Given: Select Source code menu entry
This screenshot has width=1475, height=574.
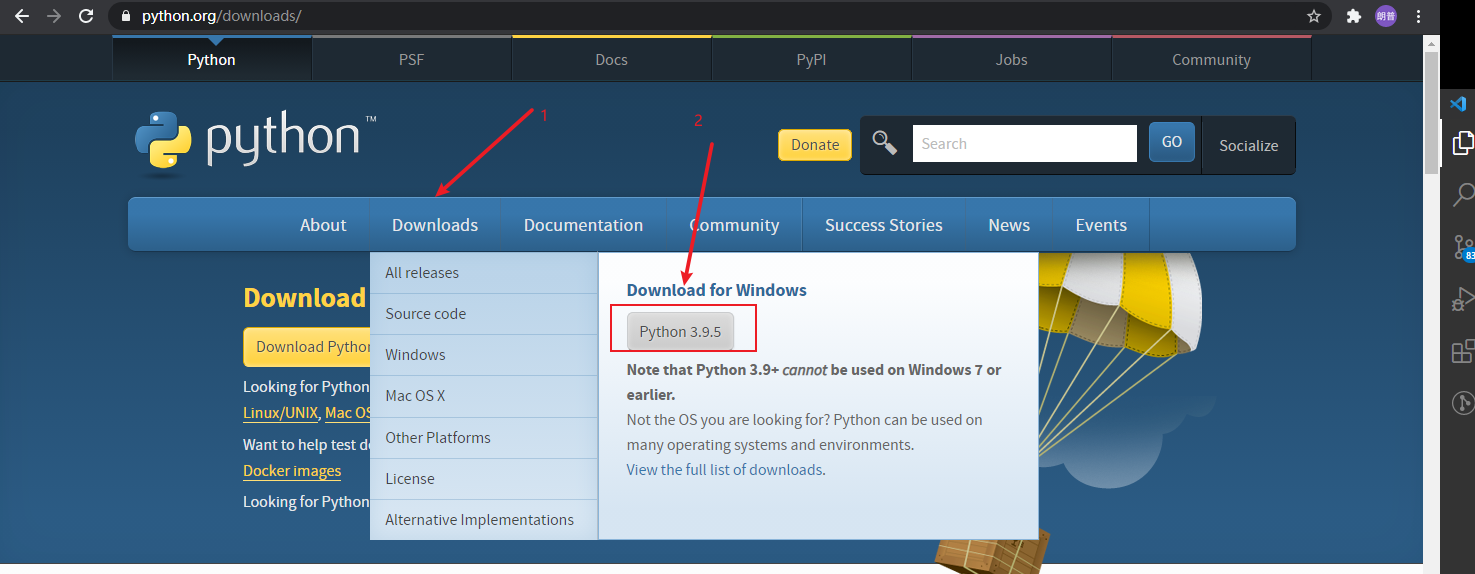Looking at the screenshot, I should tap(484, 314).
